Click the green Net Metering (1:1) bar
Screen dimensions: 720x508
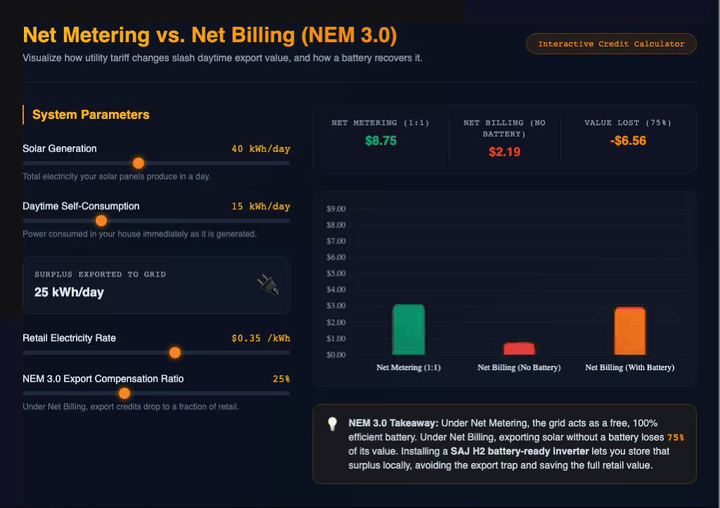click(408, 329)
